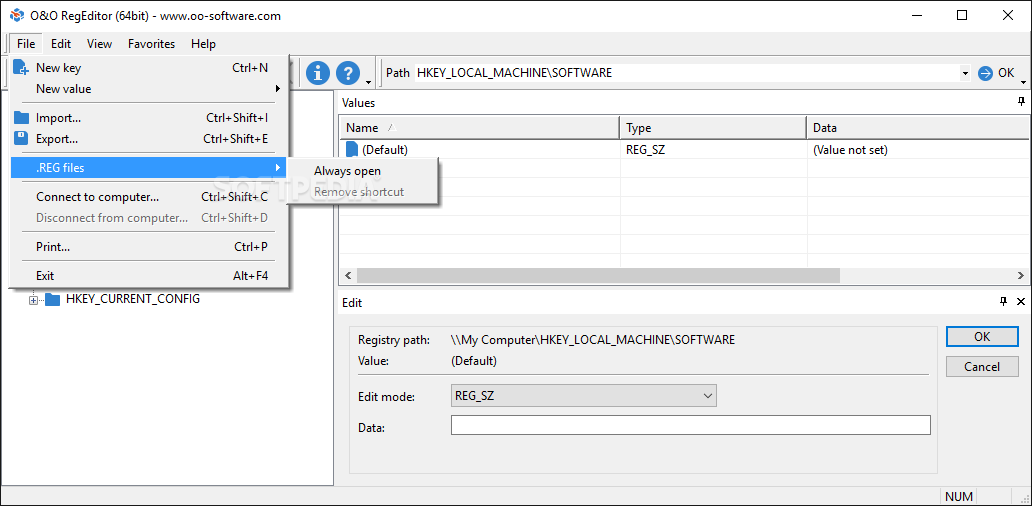The height and width of the screenshot is (506, 1032).
Task: Close the Edit panel with X icon
Action: coord(1021,301)
